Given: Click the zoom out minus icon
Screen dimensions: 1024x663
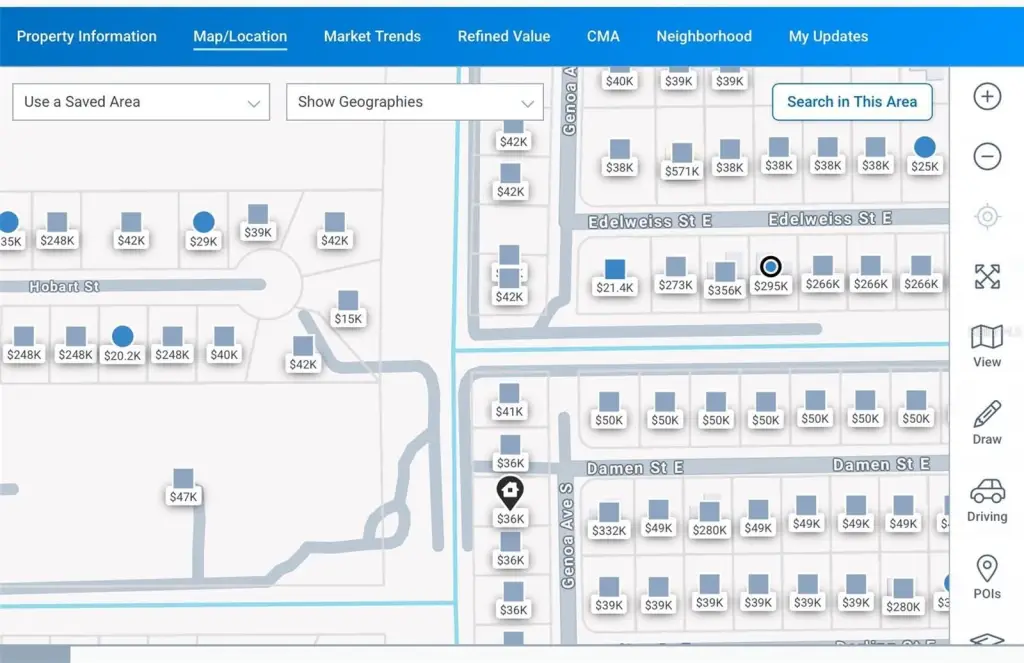Looking at the screenshot, I should click(x=987, y=157).
